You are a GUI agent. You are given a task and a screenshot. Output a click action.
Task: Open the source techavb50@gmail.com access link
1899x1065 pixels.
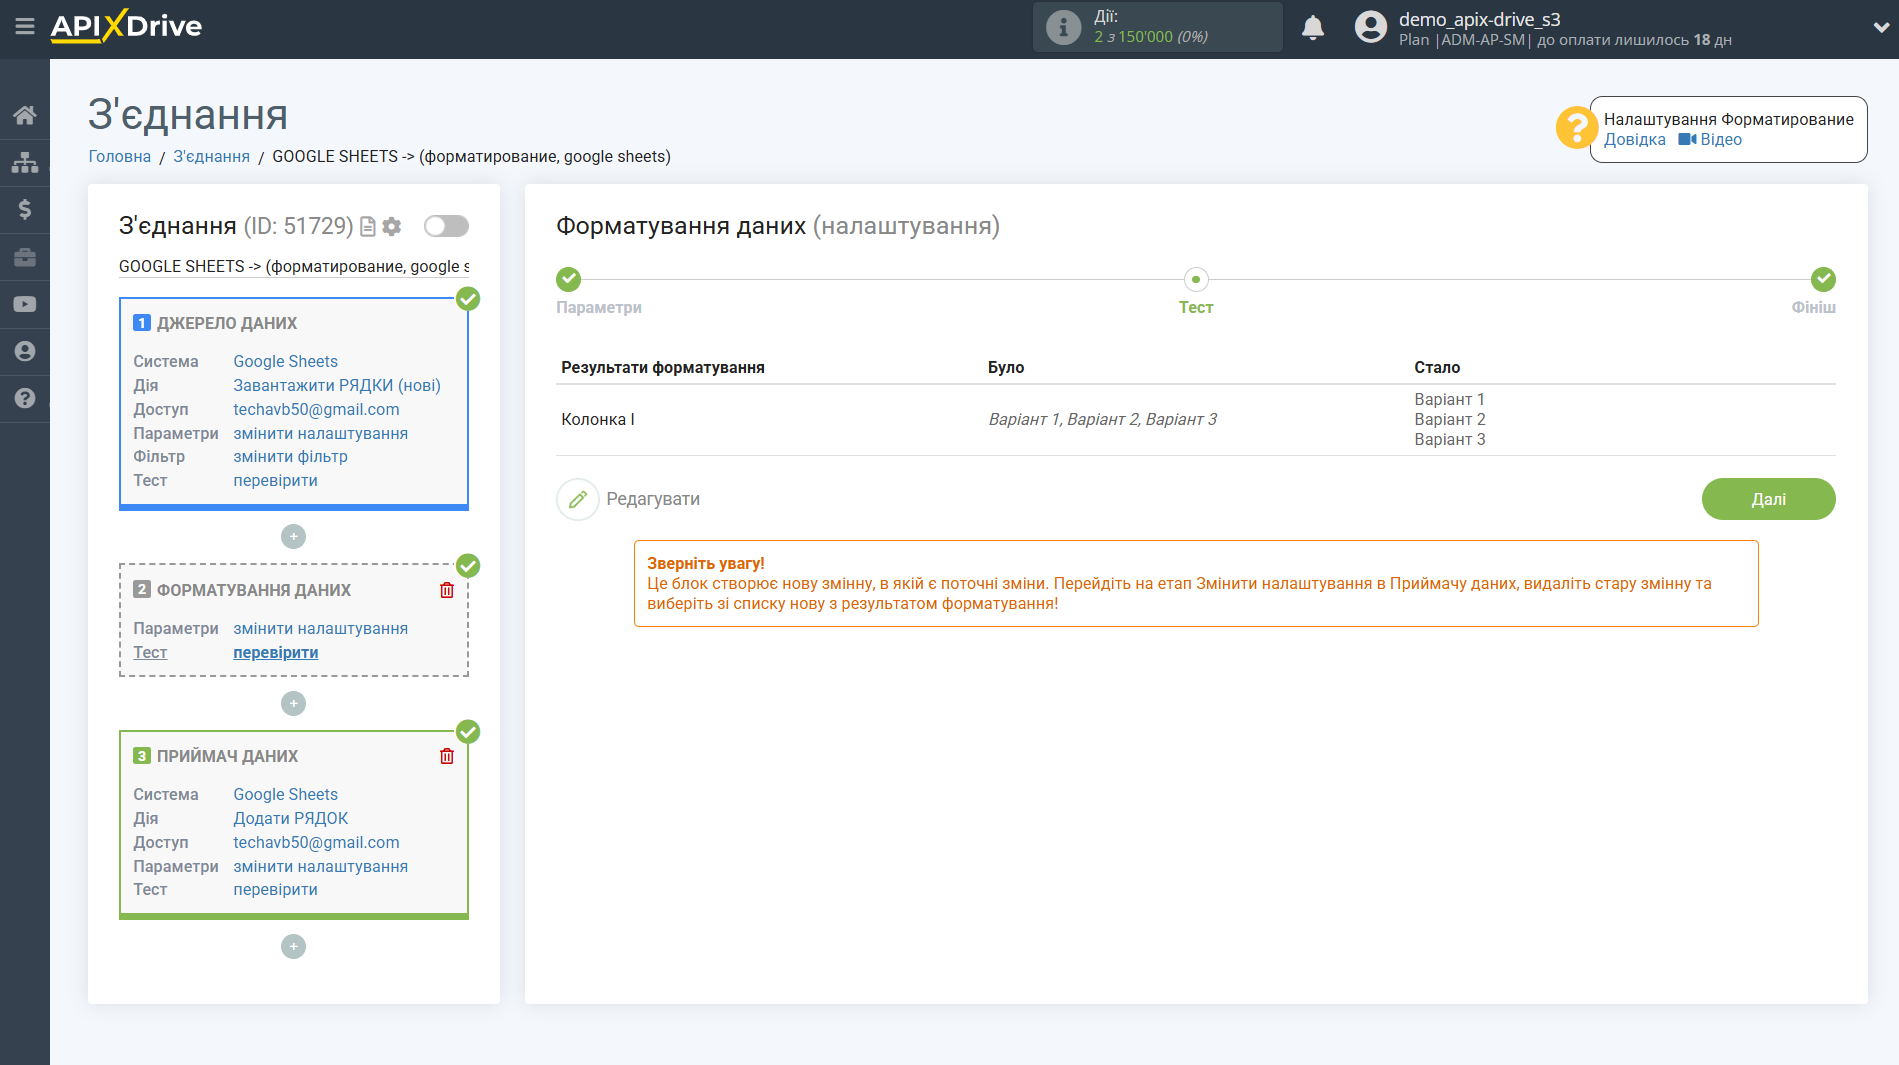pos(316,409)
